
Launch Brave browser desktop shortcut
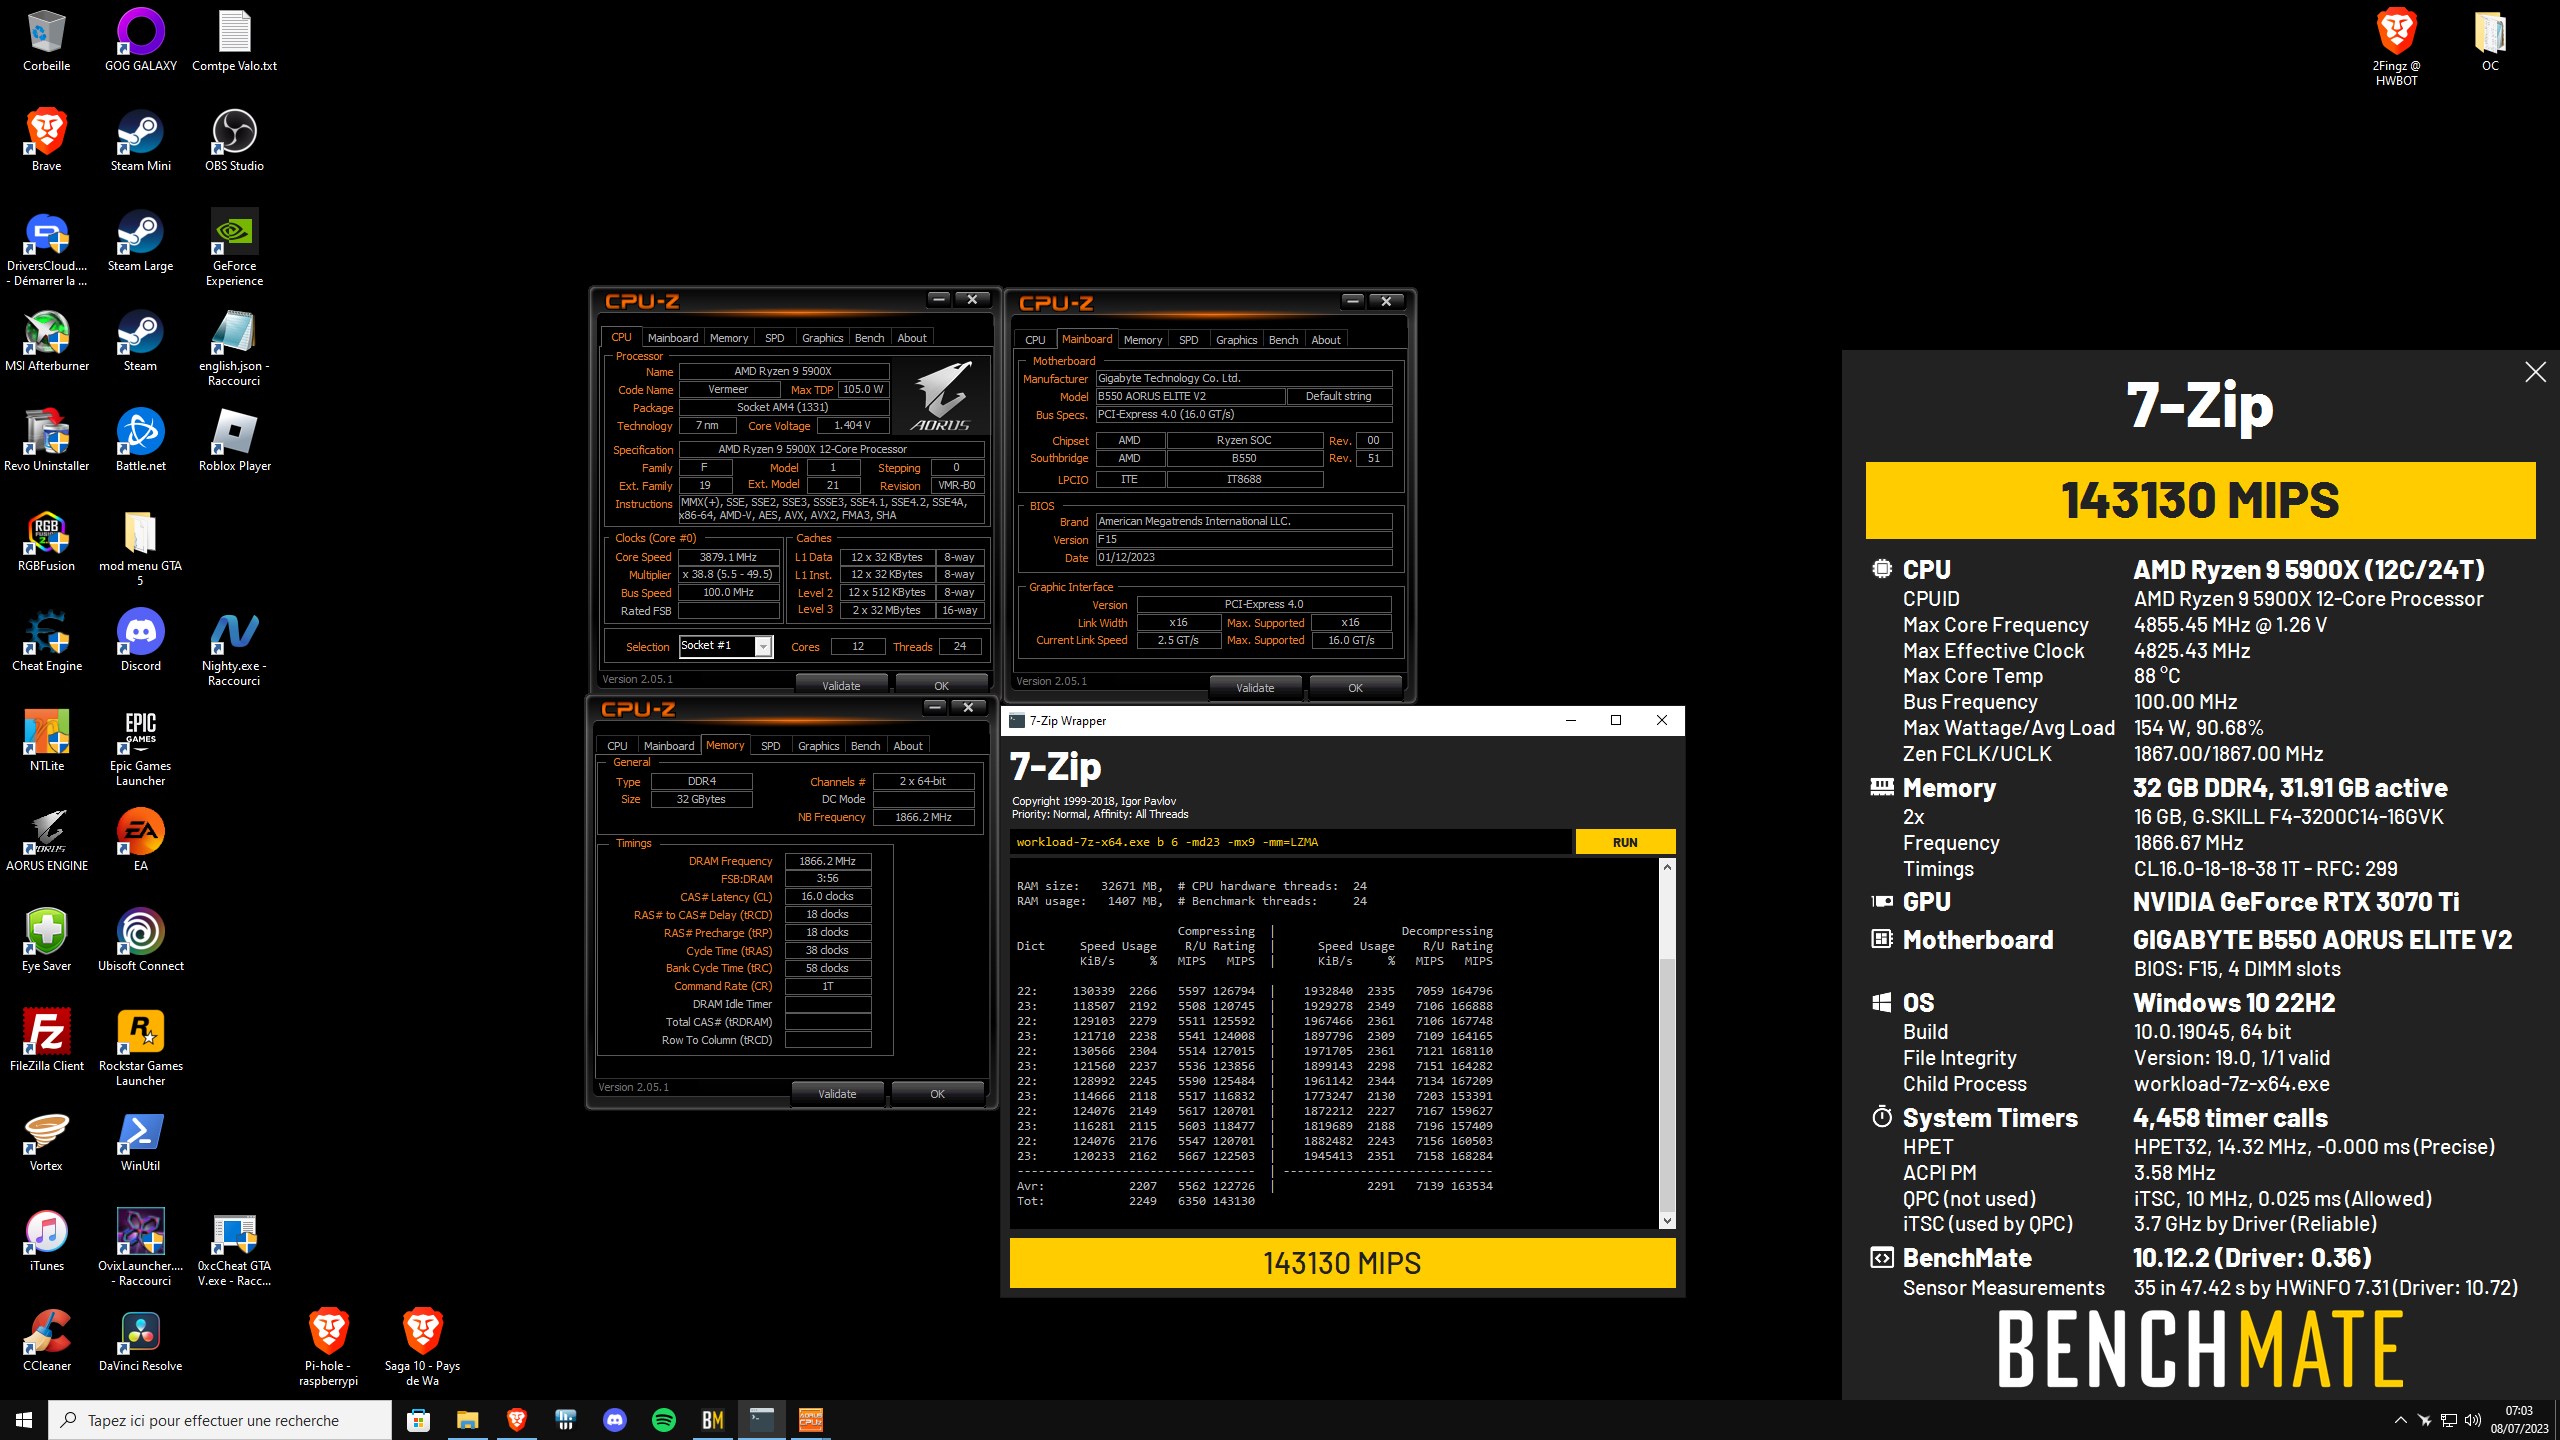[x=46, y=140]
